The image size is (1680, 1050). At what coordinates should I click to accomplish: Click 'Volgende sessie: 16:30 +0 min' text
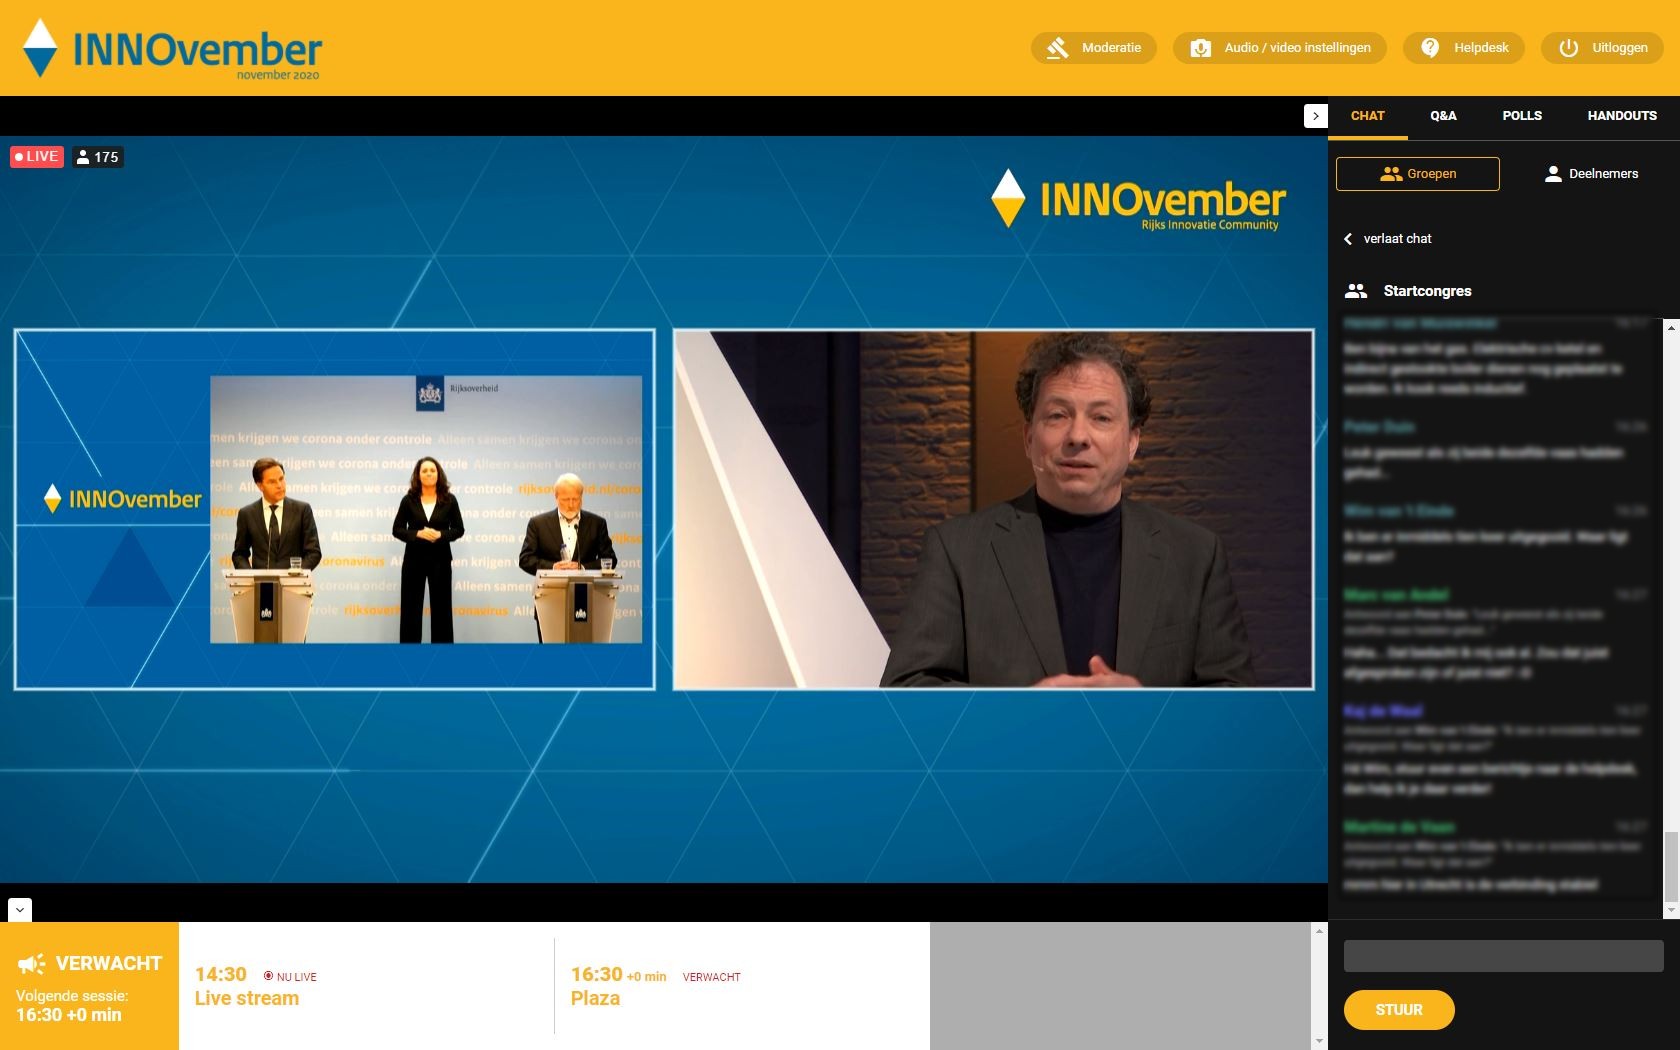[72, 1005]
